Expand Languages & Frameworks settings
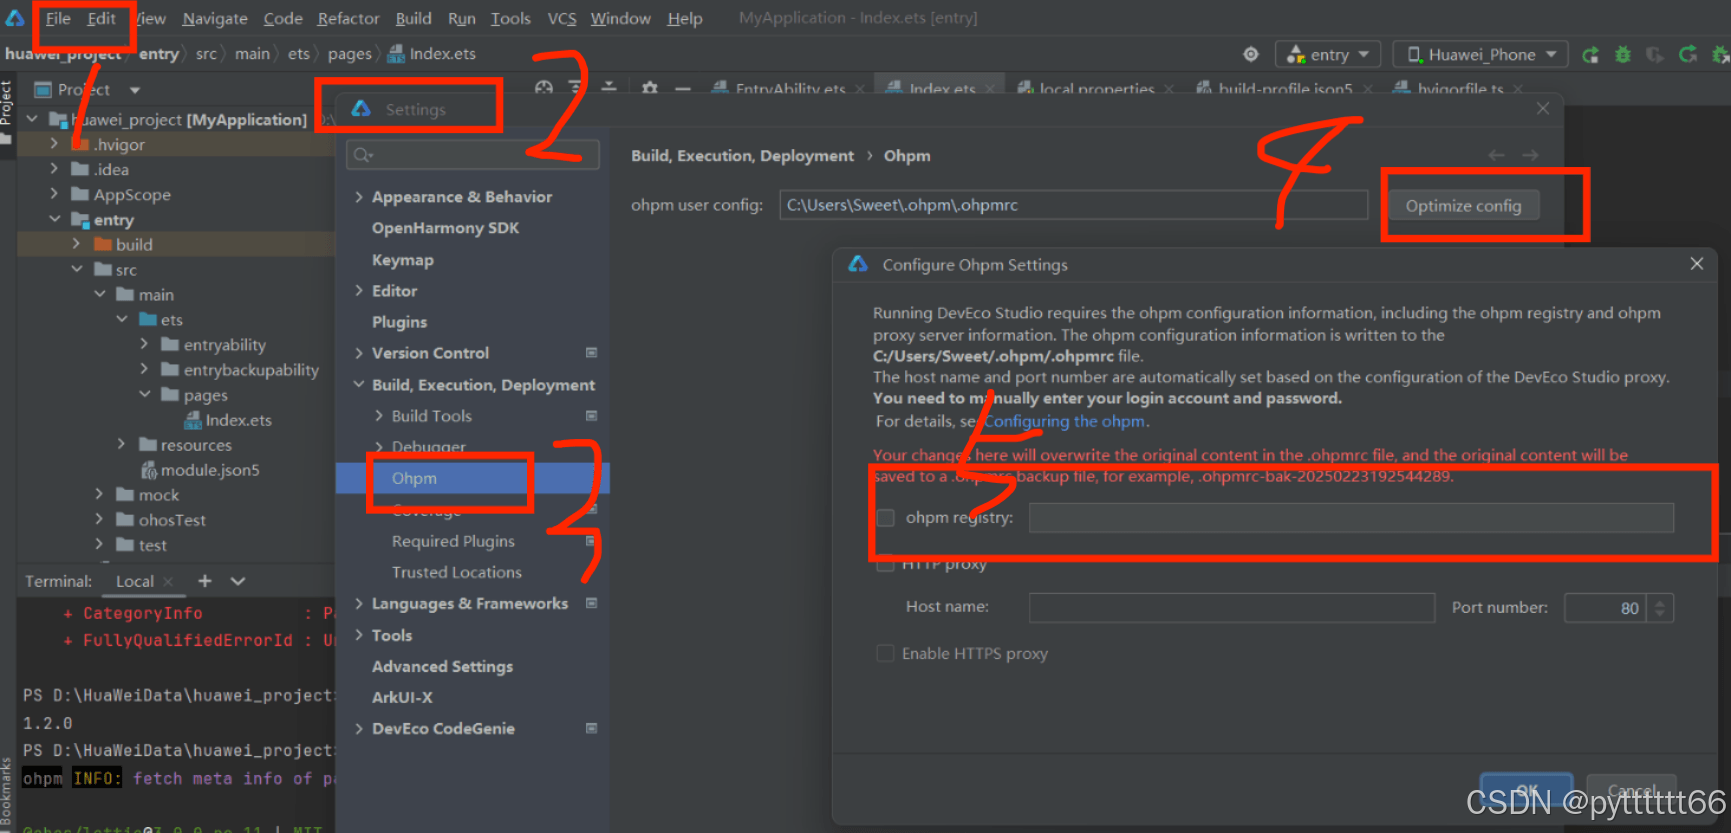The width and height of the screenshot is (1731, 833). coord(358,604)
